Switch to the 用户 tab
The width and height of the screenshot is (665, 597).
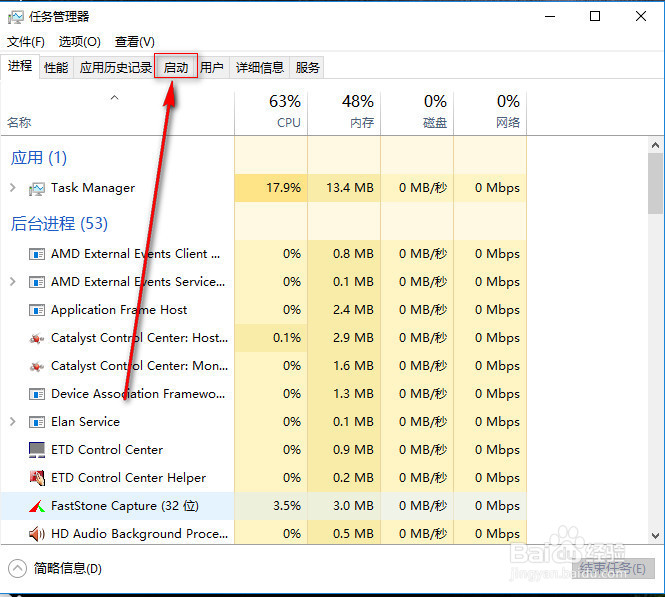(212, 67)
